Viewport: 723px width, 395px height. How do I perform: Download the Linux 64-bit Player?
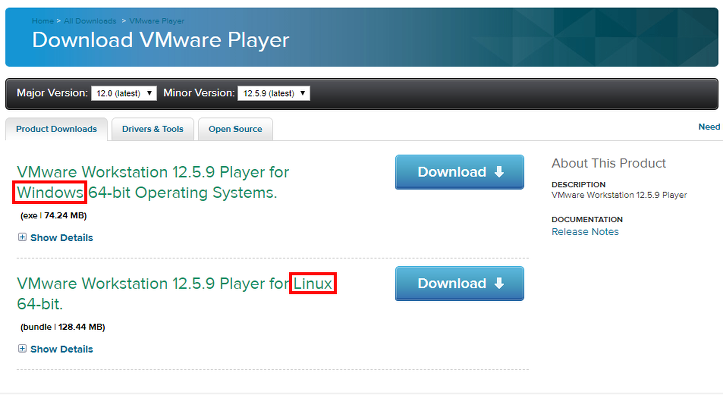pos(459,283)
